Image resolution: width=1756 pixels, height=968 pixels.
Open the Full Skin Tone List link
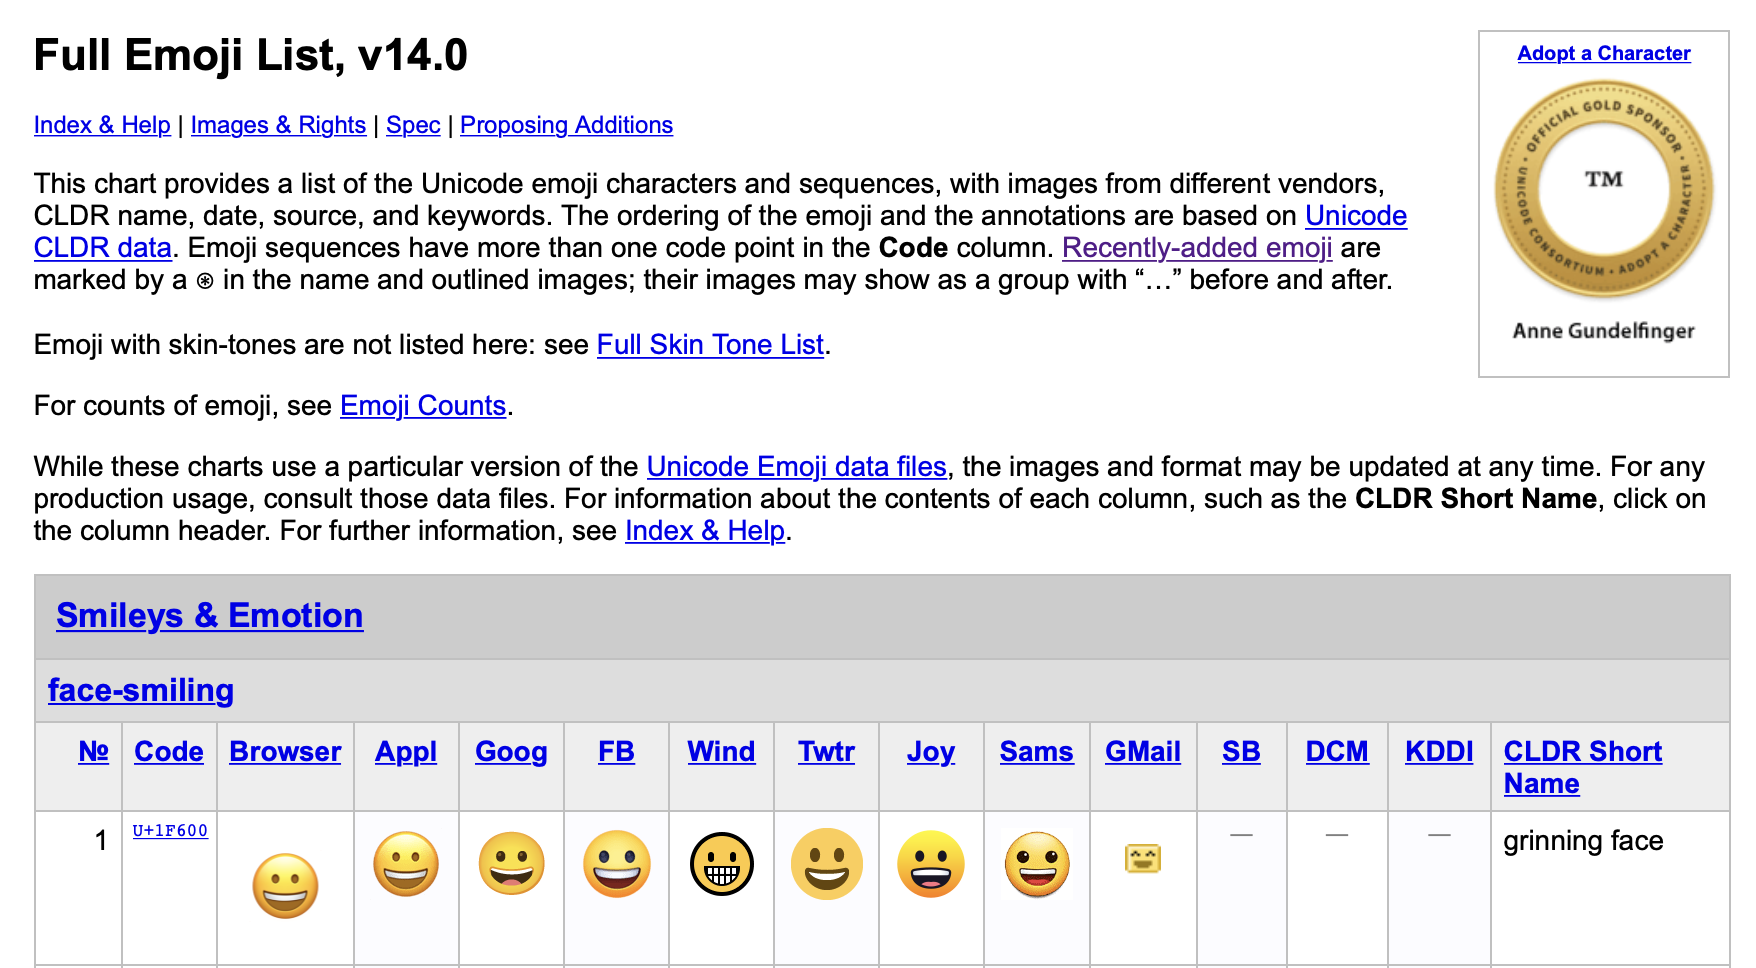(710, 345)
